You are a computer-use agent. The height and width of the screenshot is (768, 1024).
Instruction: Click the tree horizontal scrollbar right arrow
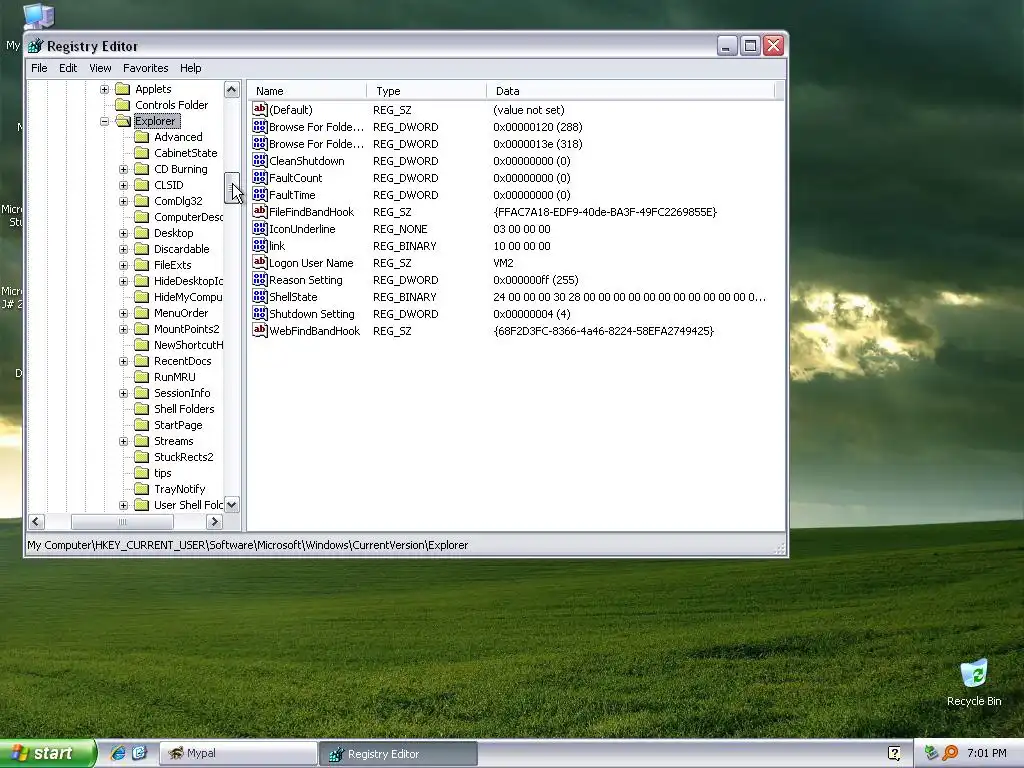[x=214, y=522]
